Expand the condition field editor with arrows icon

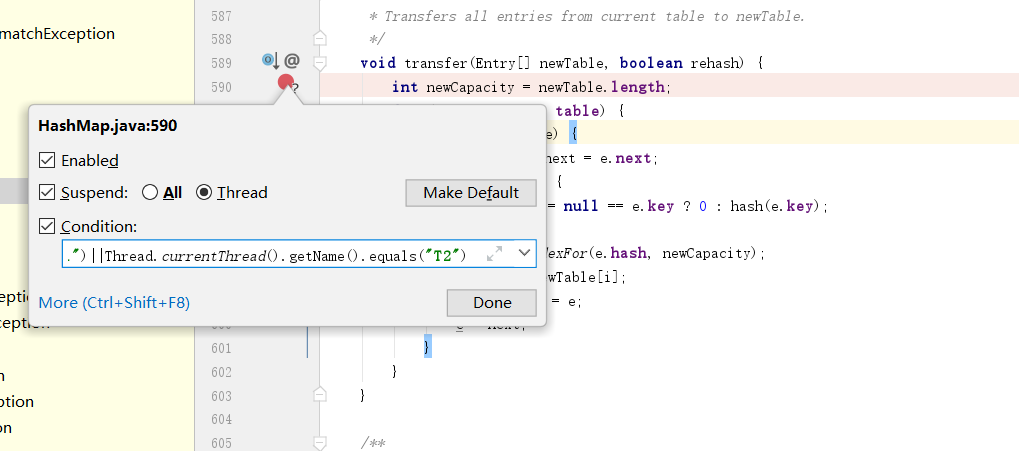494,254
